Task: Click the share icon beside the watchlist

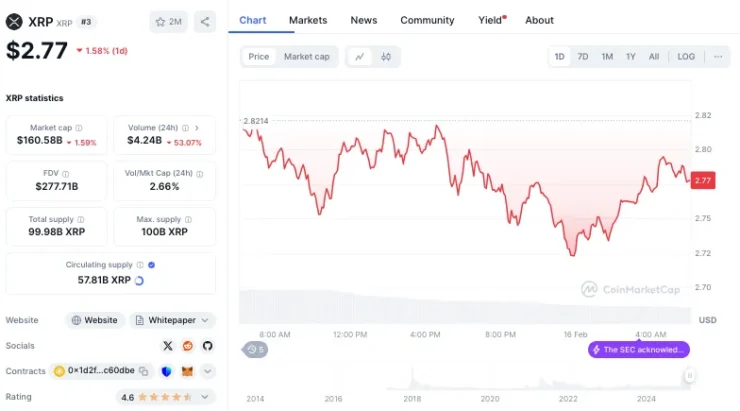Action: (x=204, y=21)
